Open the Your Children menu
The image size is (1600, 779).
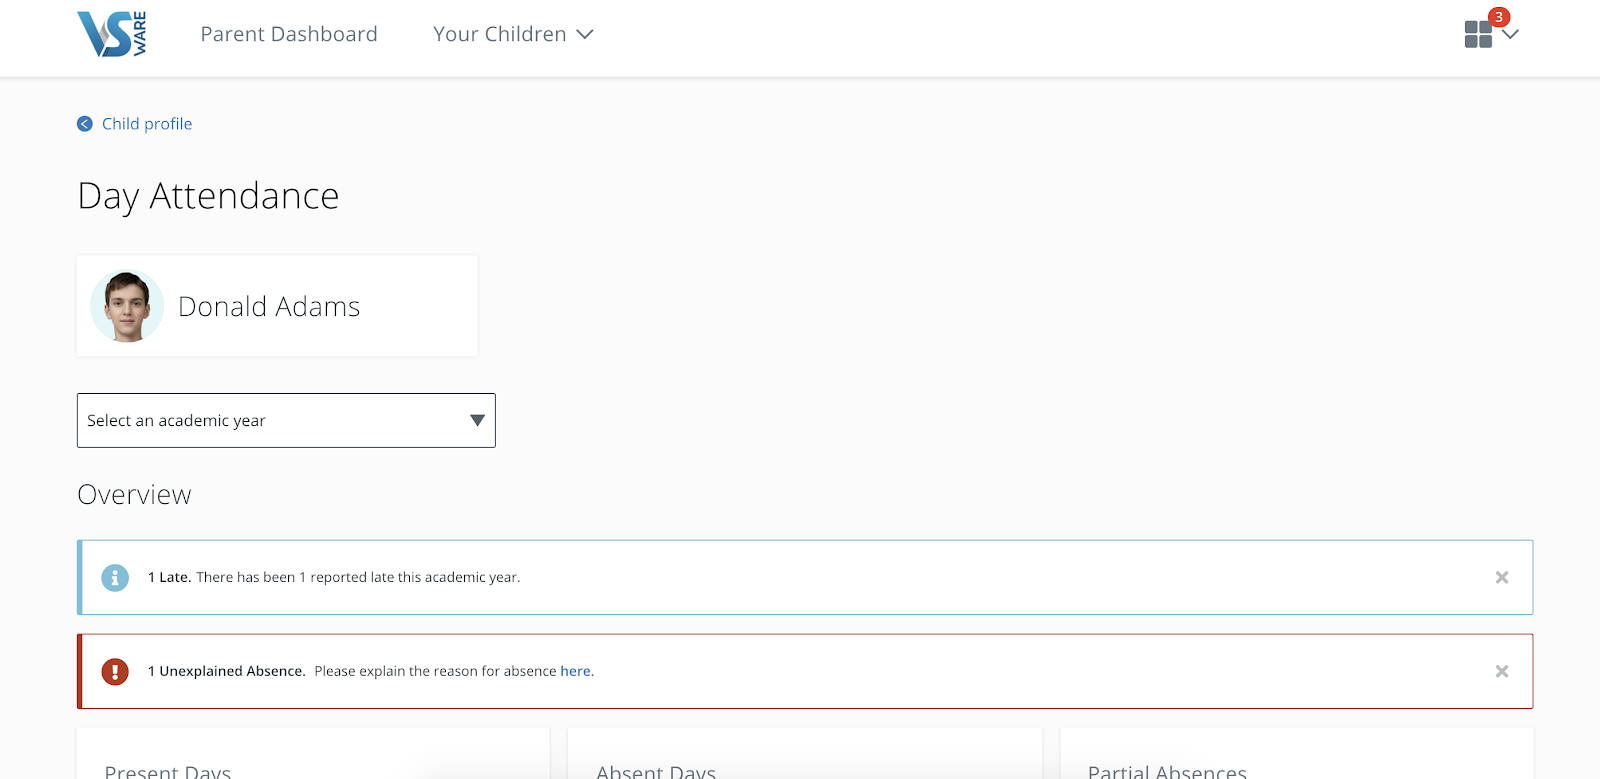[499, 34]
